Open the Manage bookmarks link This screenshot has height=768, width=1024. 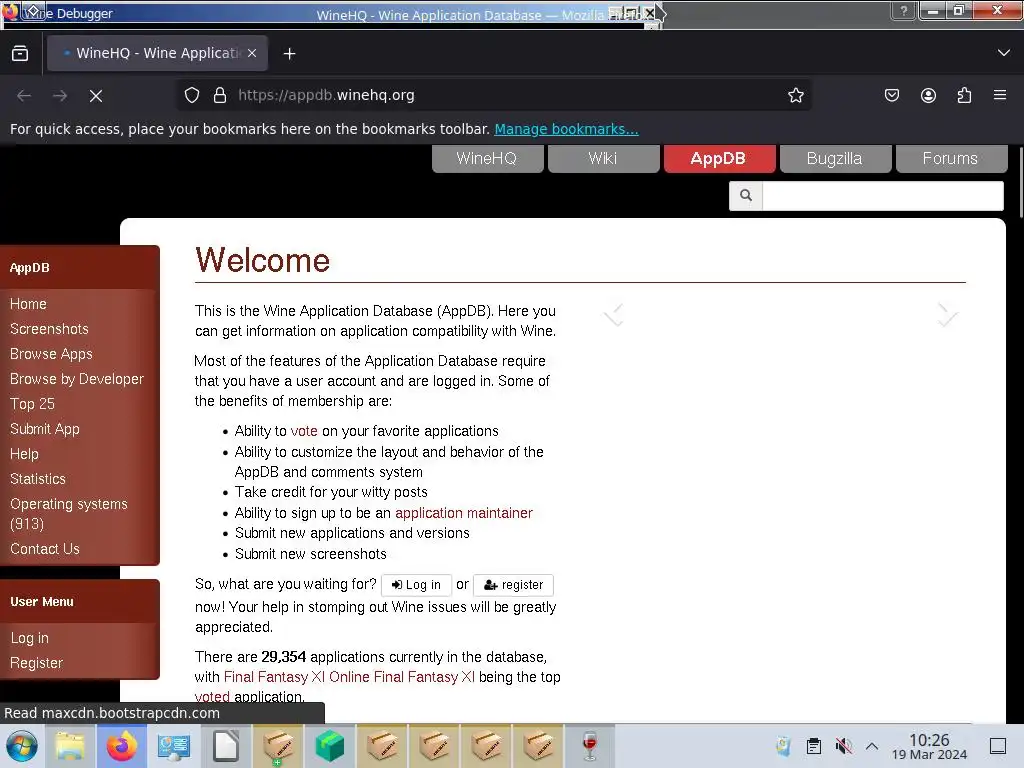click(x=566, y=129)
